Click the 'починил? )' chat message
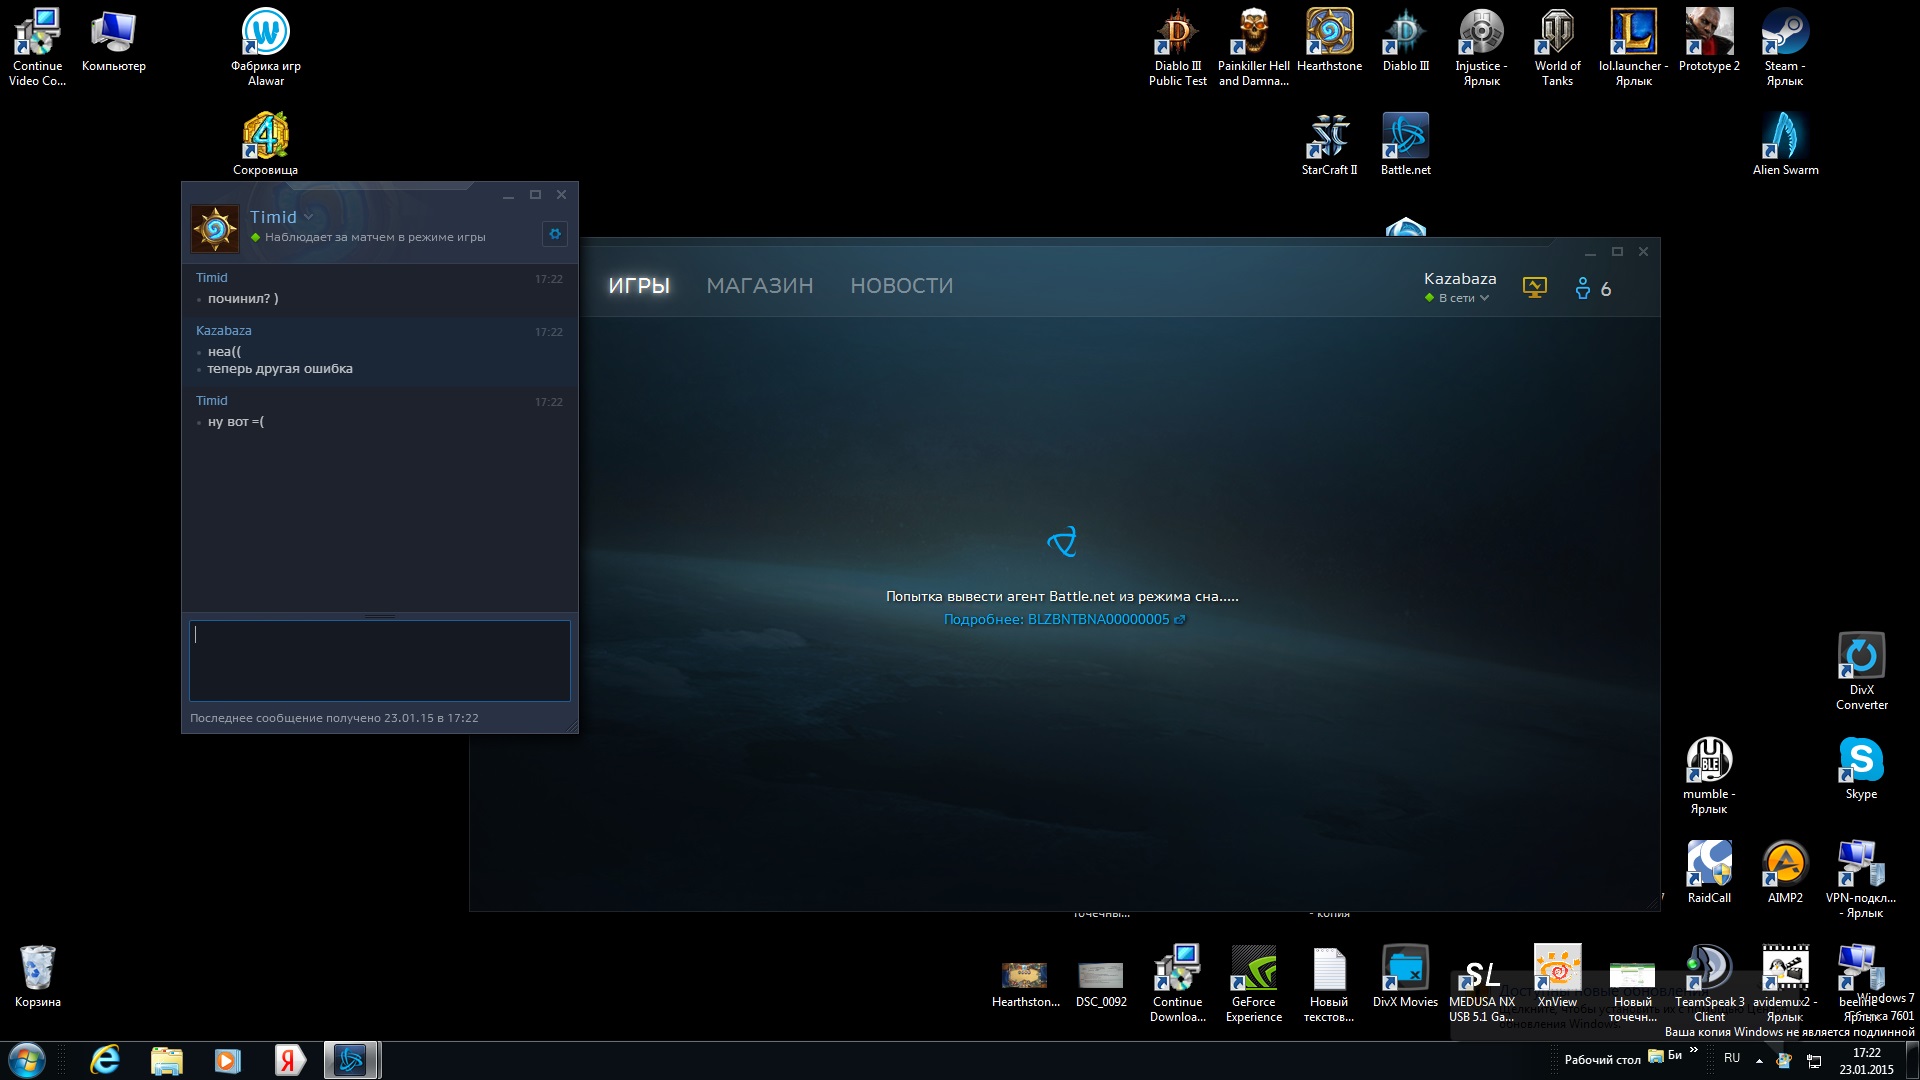The height and width of the screenshot is (1080, 1920). click(243, 299)
